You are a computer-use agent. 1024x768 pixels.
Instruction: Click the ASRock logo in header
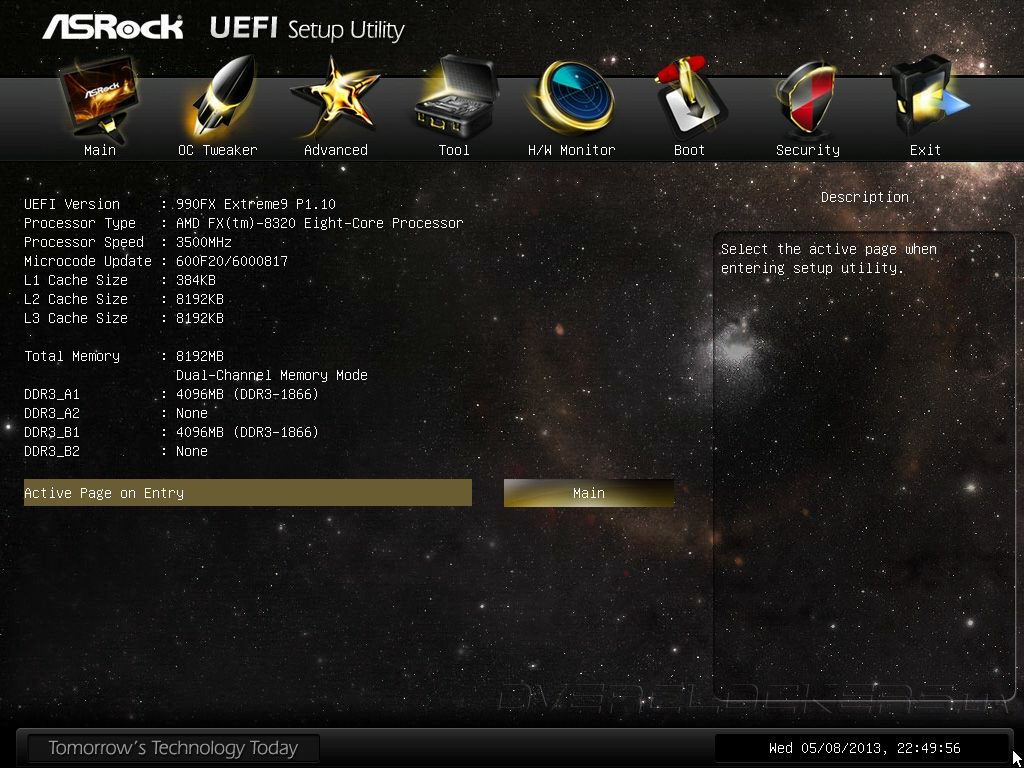(113, 28)
